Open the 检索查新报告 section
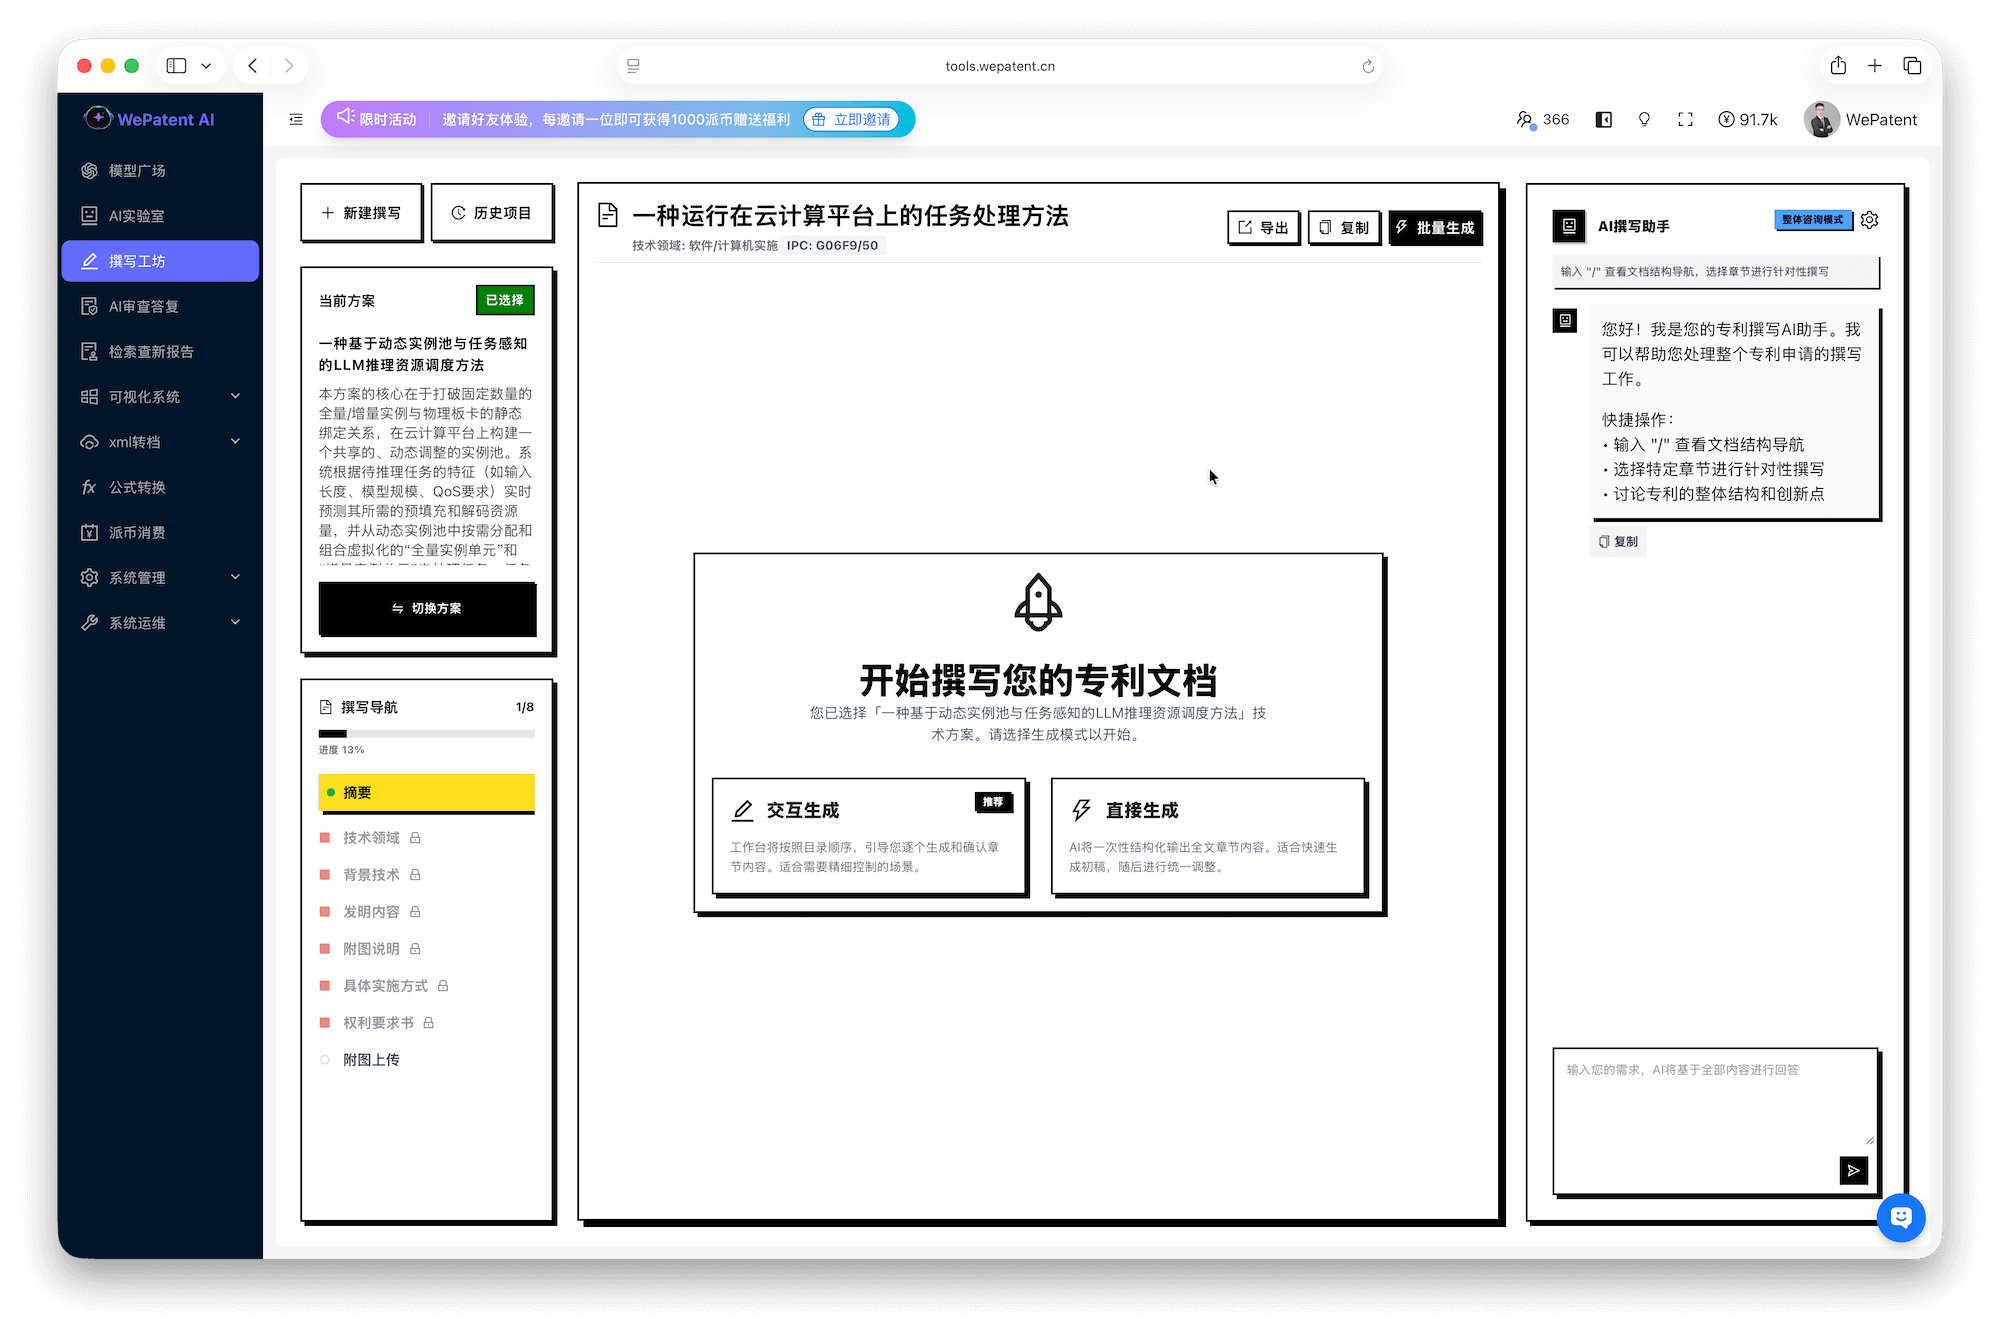2000x1335 pixels. coord(150,351)
